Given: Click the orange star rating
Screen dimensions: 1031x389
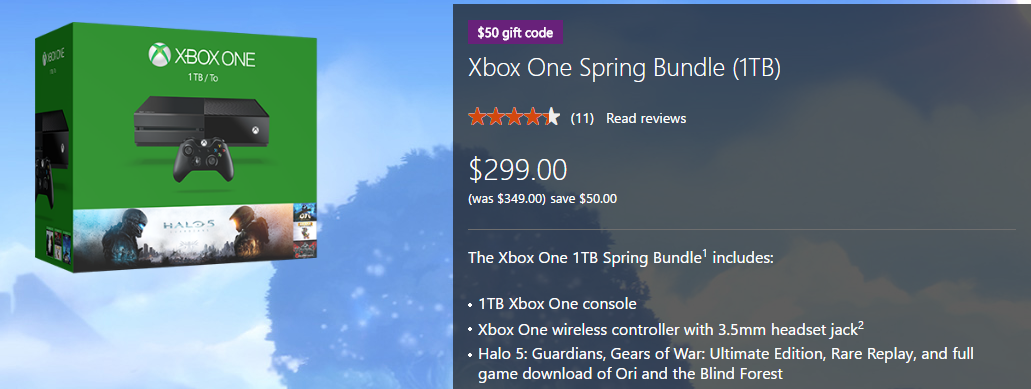Looking at the screenshot, I should [514, 118].
